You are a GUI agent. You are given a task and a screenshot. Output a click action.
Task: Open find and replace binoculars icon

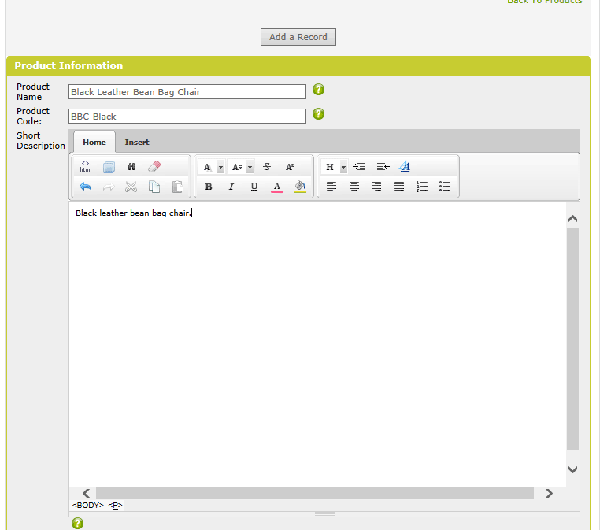coord(131,167)
